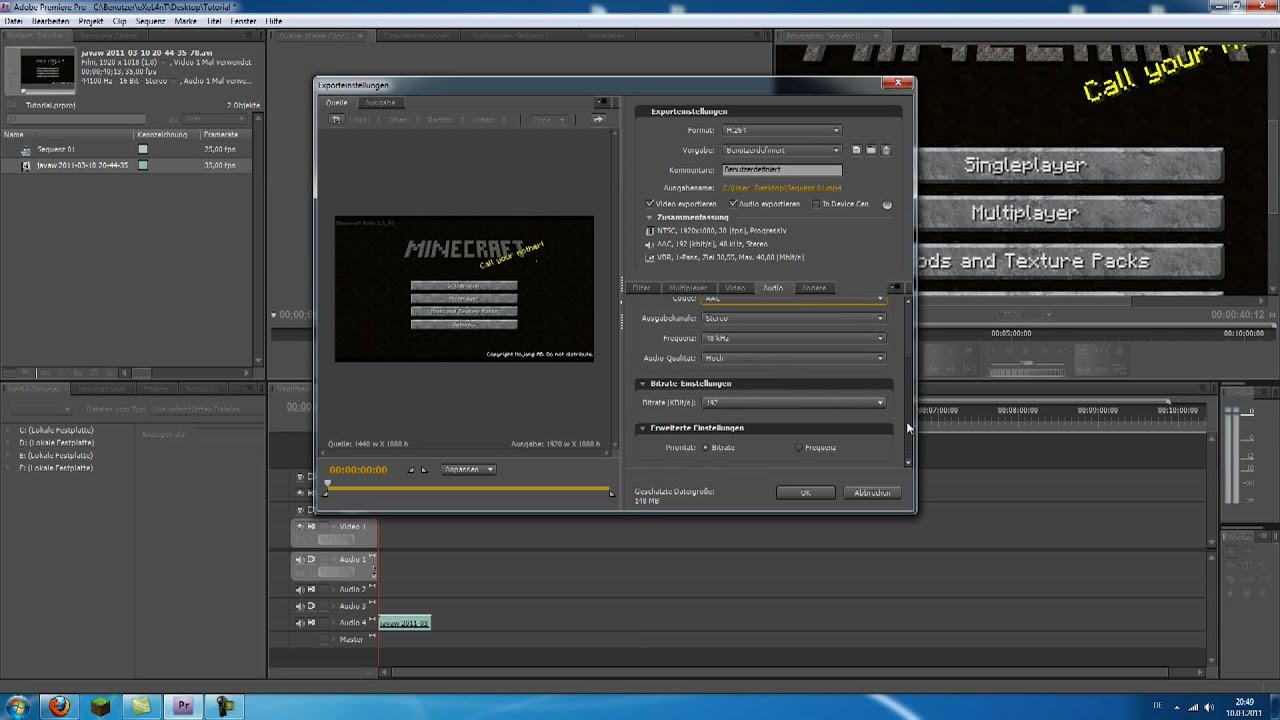
Task: Open the preview panel menu icon
Action: (602, 102)
